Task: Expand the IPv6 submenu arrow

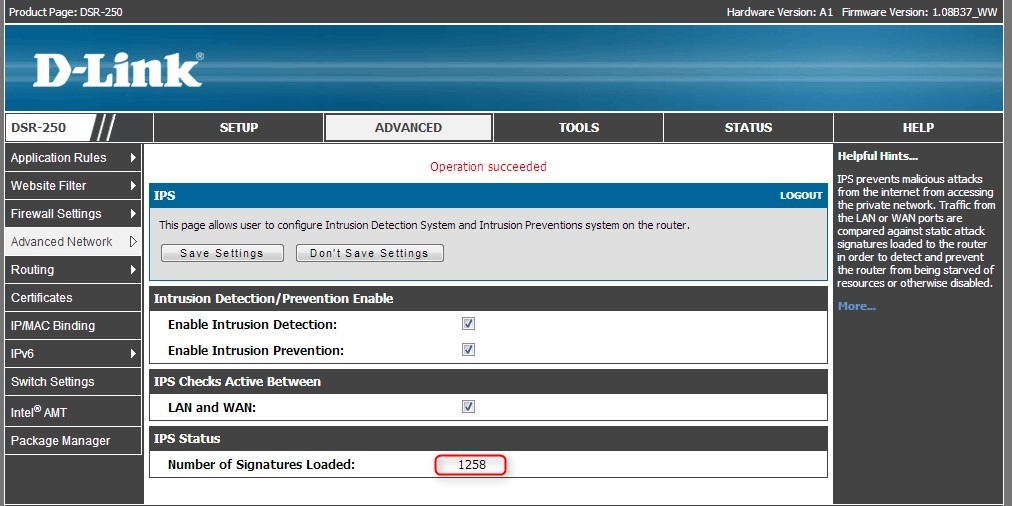Action: point(133,354)
